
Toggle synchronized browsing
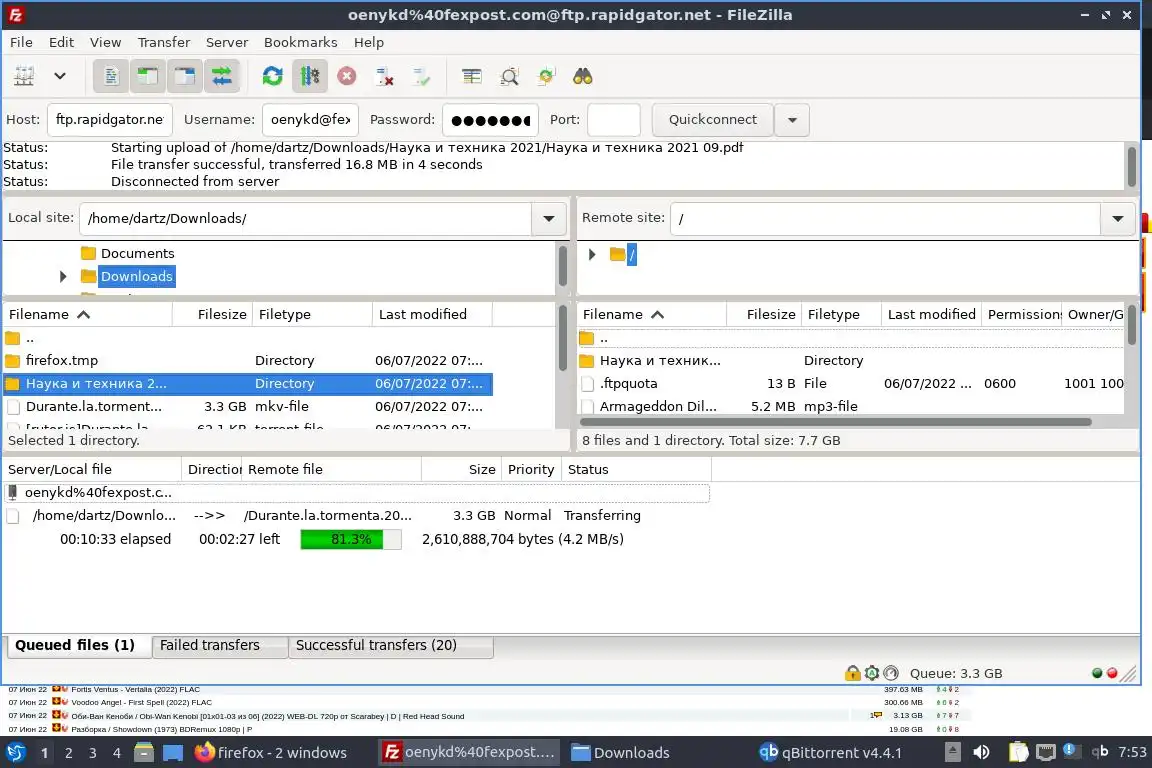point(546,76)
